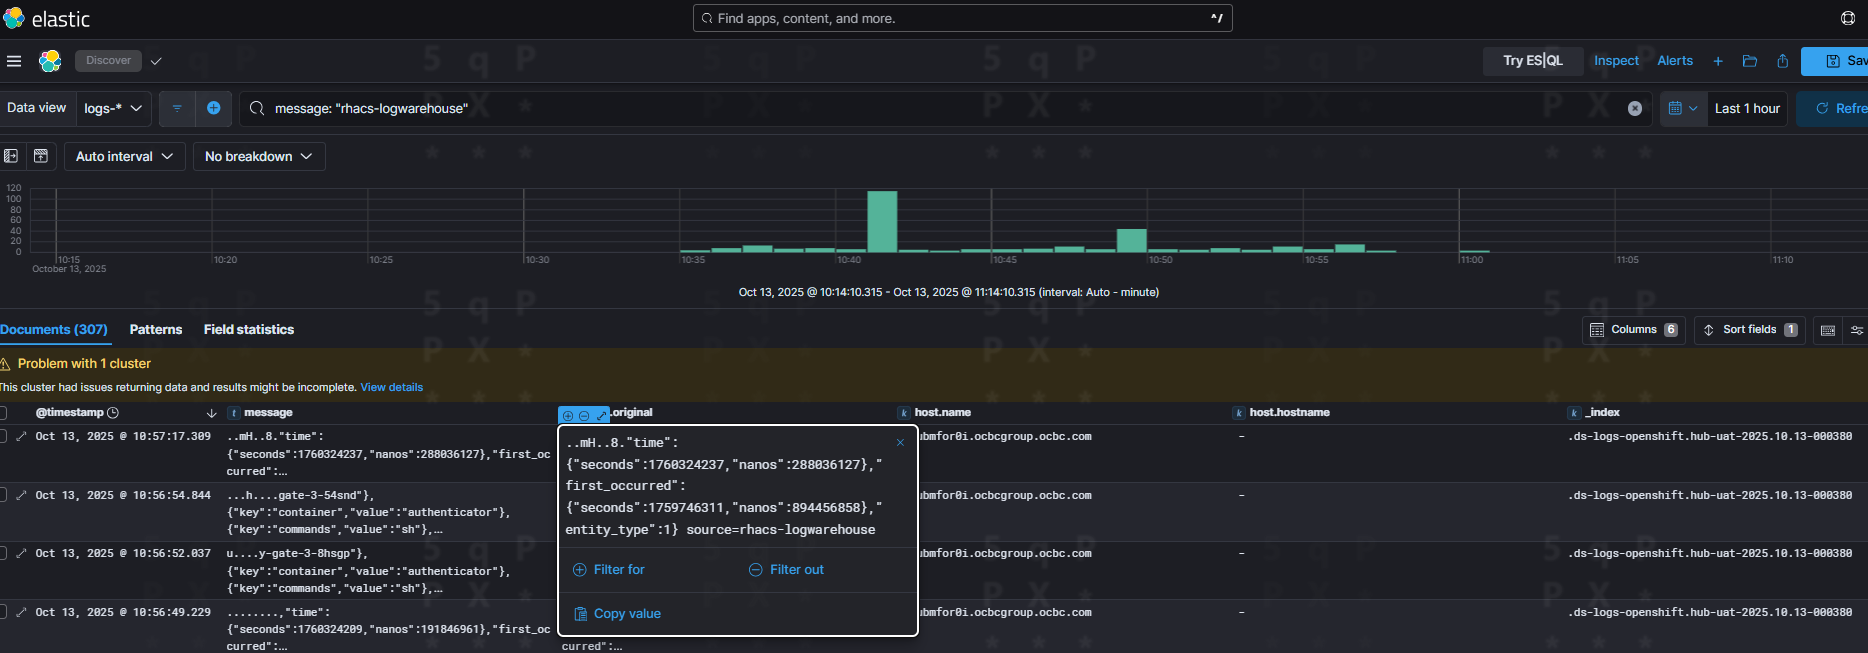Open the main navigation hamburger menu
The image size is (1868, 653).
[14, 61]
